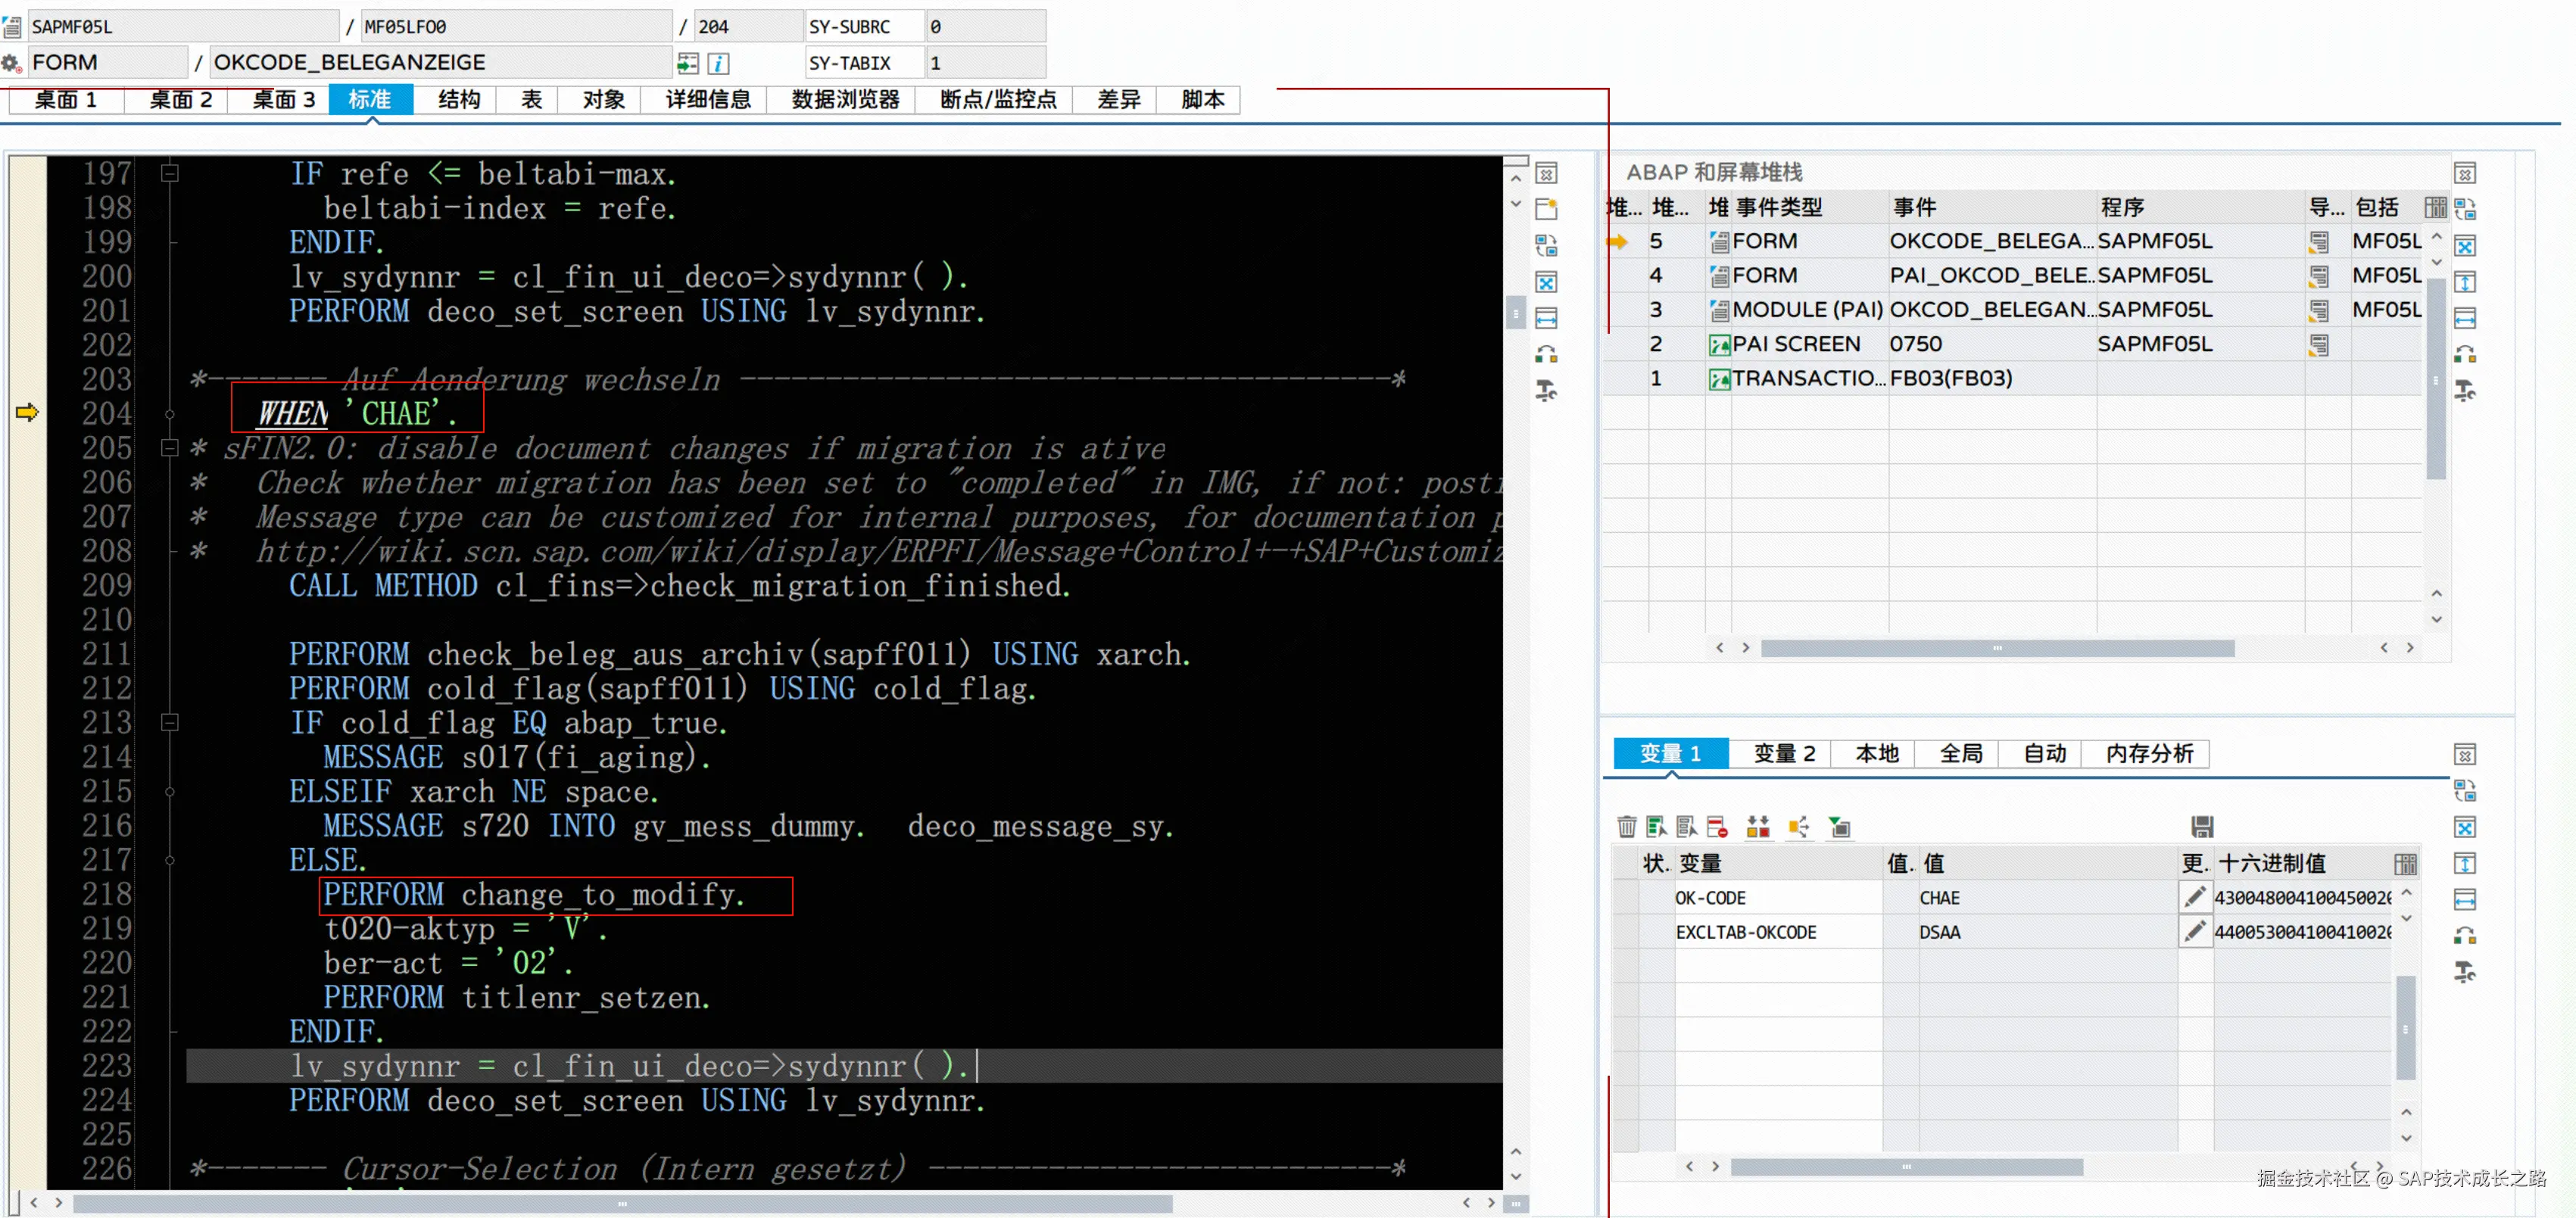
Task: Select the 本地 variables tab
Action: (x=1876, y=754)
